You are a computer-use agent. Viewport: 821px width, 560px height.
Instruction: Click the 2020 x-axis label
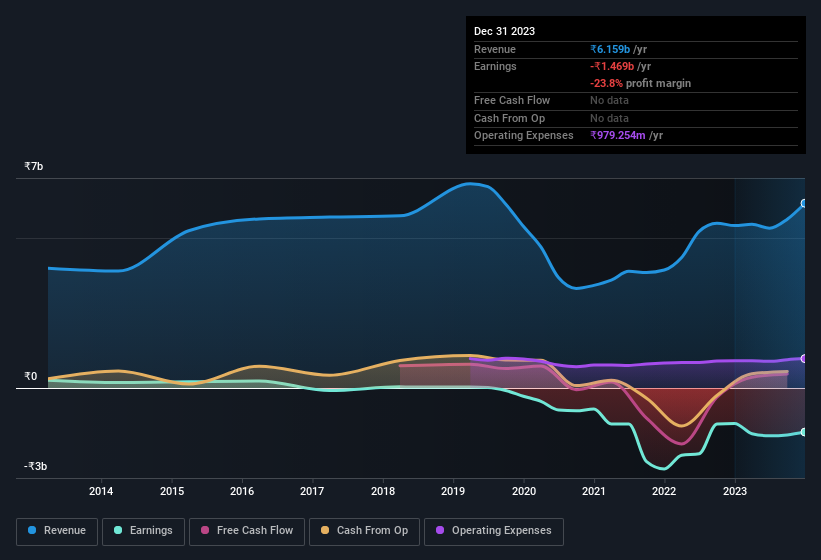[x=524, y=491]
